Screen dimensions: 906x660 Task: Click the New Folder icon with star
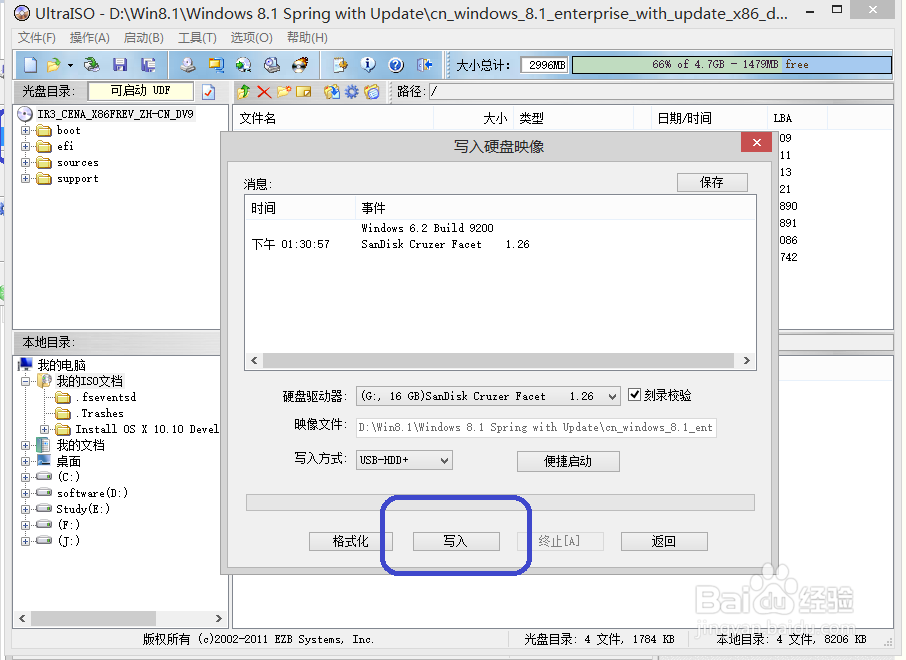[284, 91]
